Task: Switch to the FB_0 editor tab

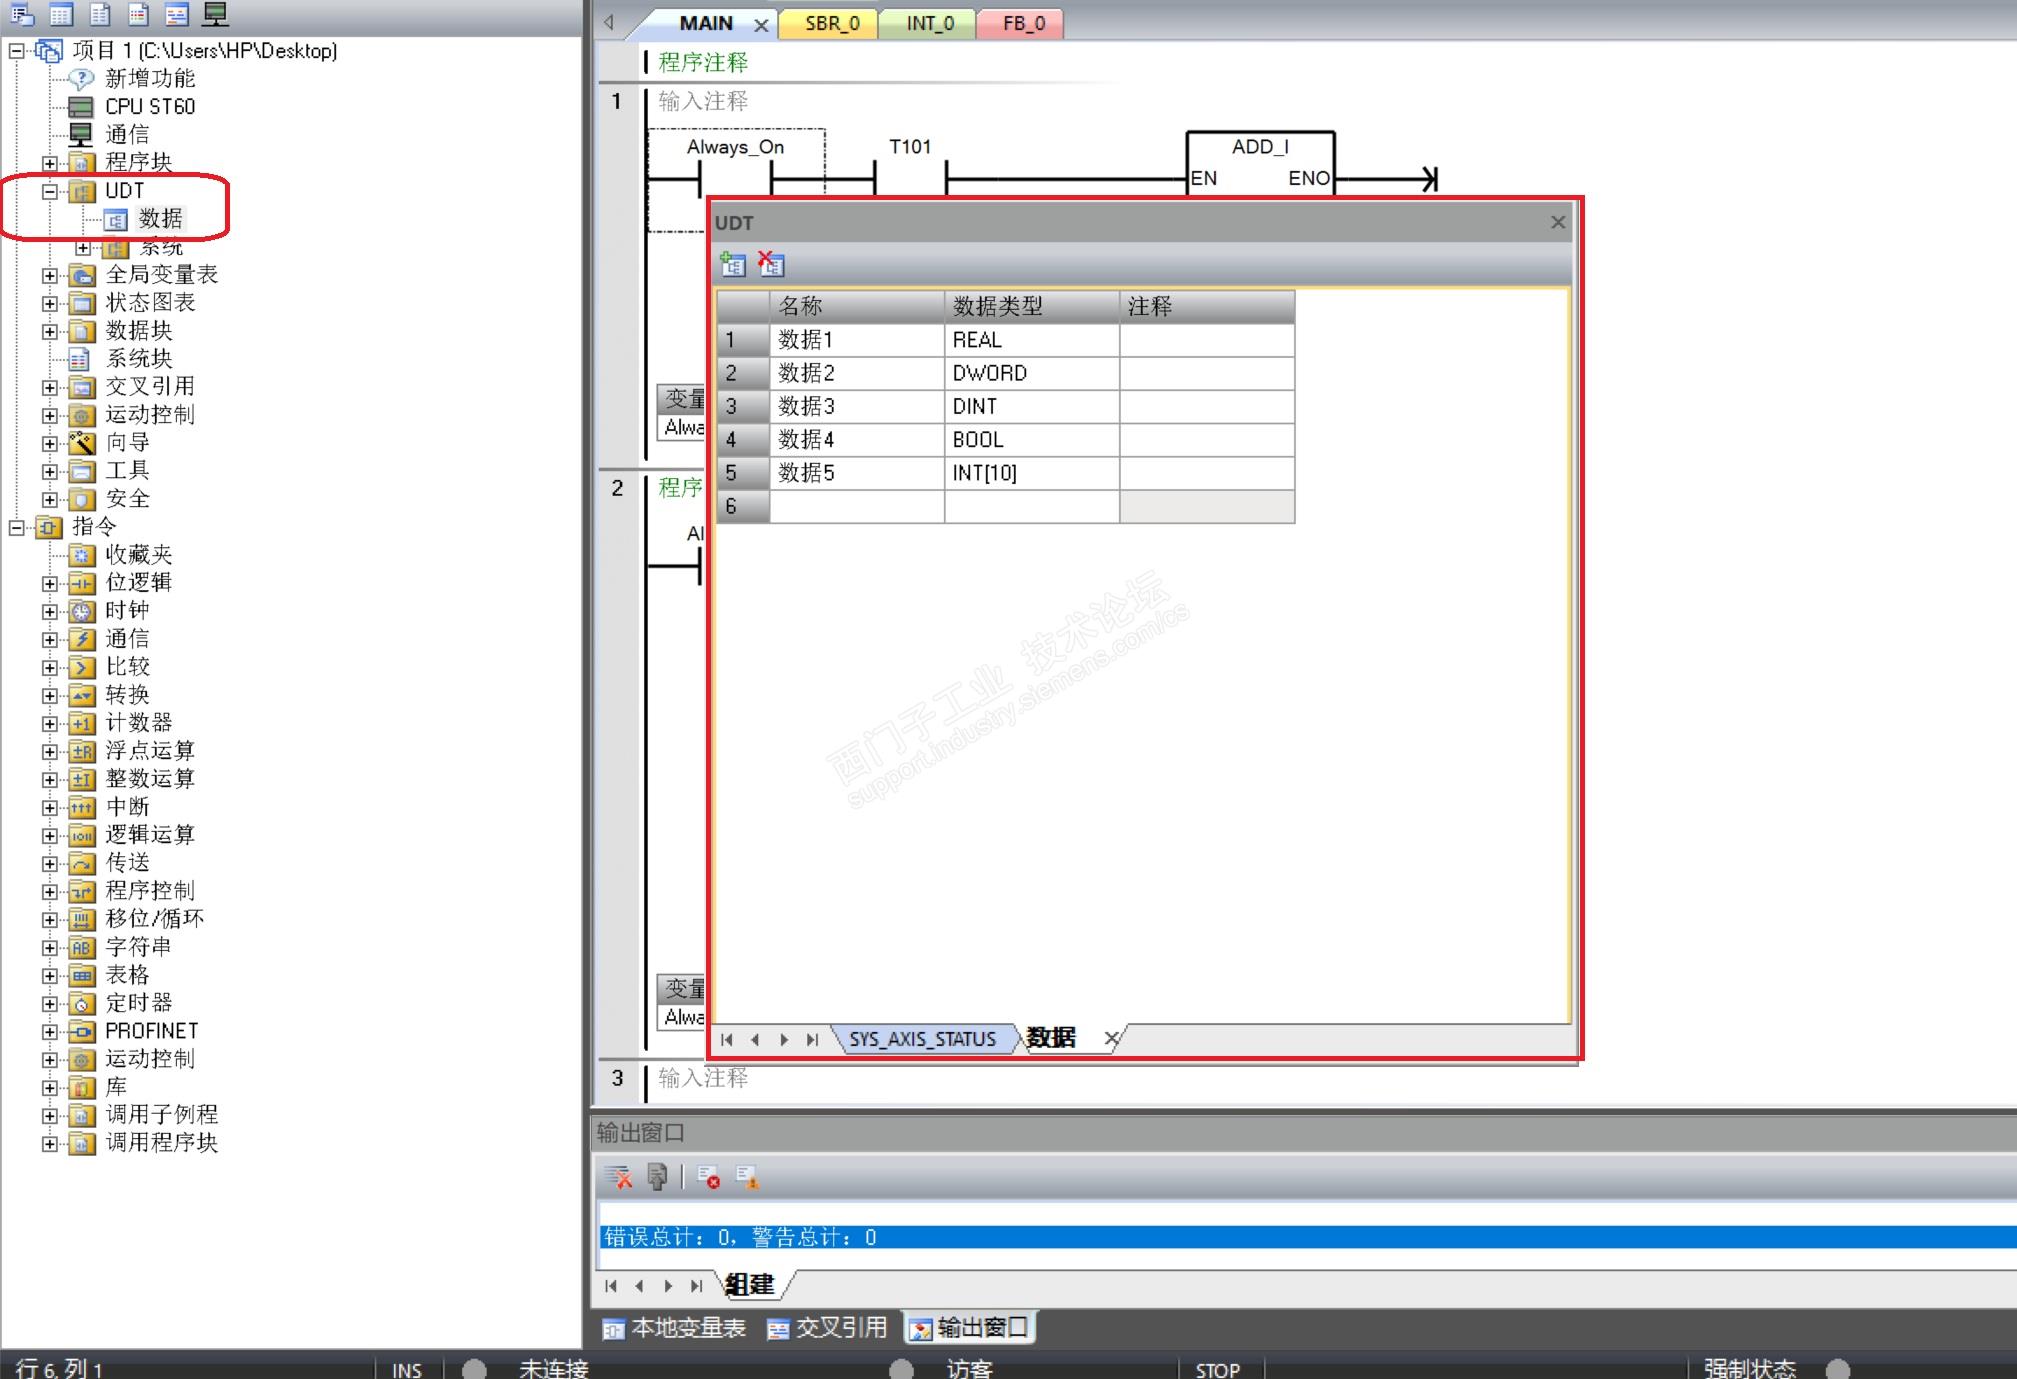Action: [1023, 23]
